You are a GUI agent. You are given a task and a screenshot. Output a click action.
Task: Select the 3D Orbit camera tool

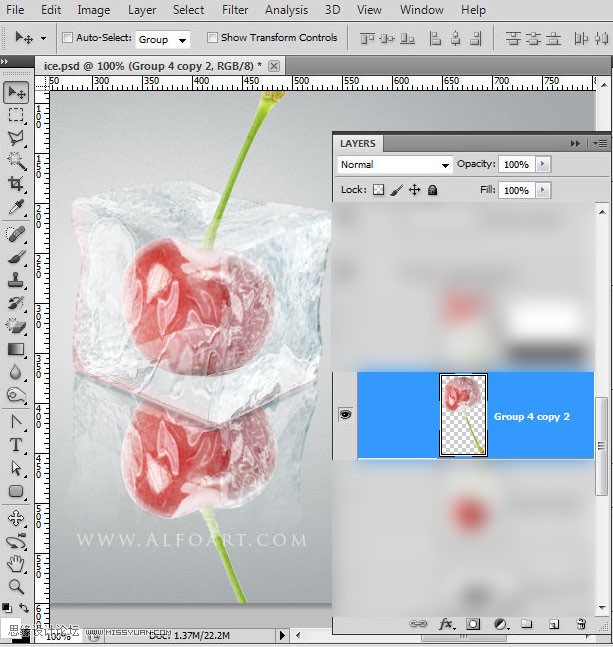(x=16, y=541)
